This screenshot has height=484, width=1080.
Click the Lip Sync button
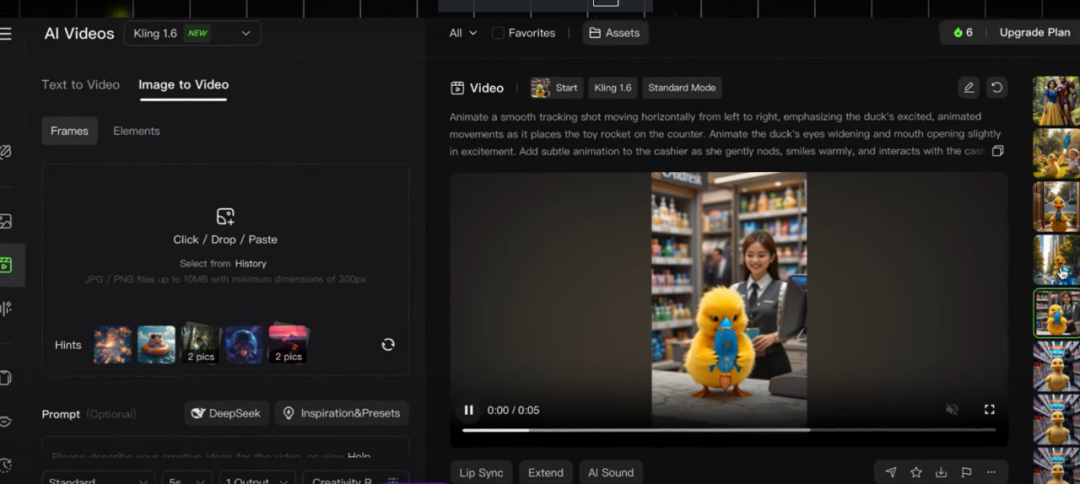coord(481,472)
